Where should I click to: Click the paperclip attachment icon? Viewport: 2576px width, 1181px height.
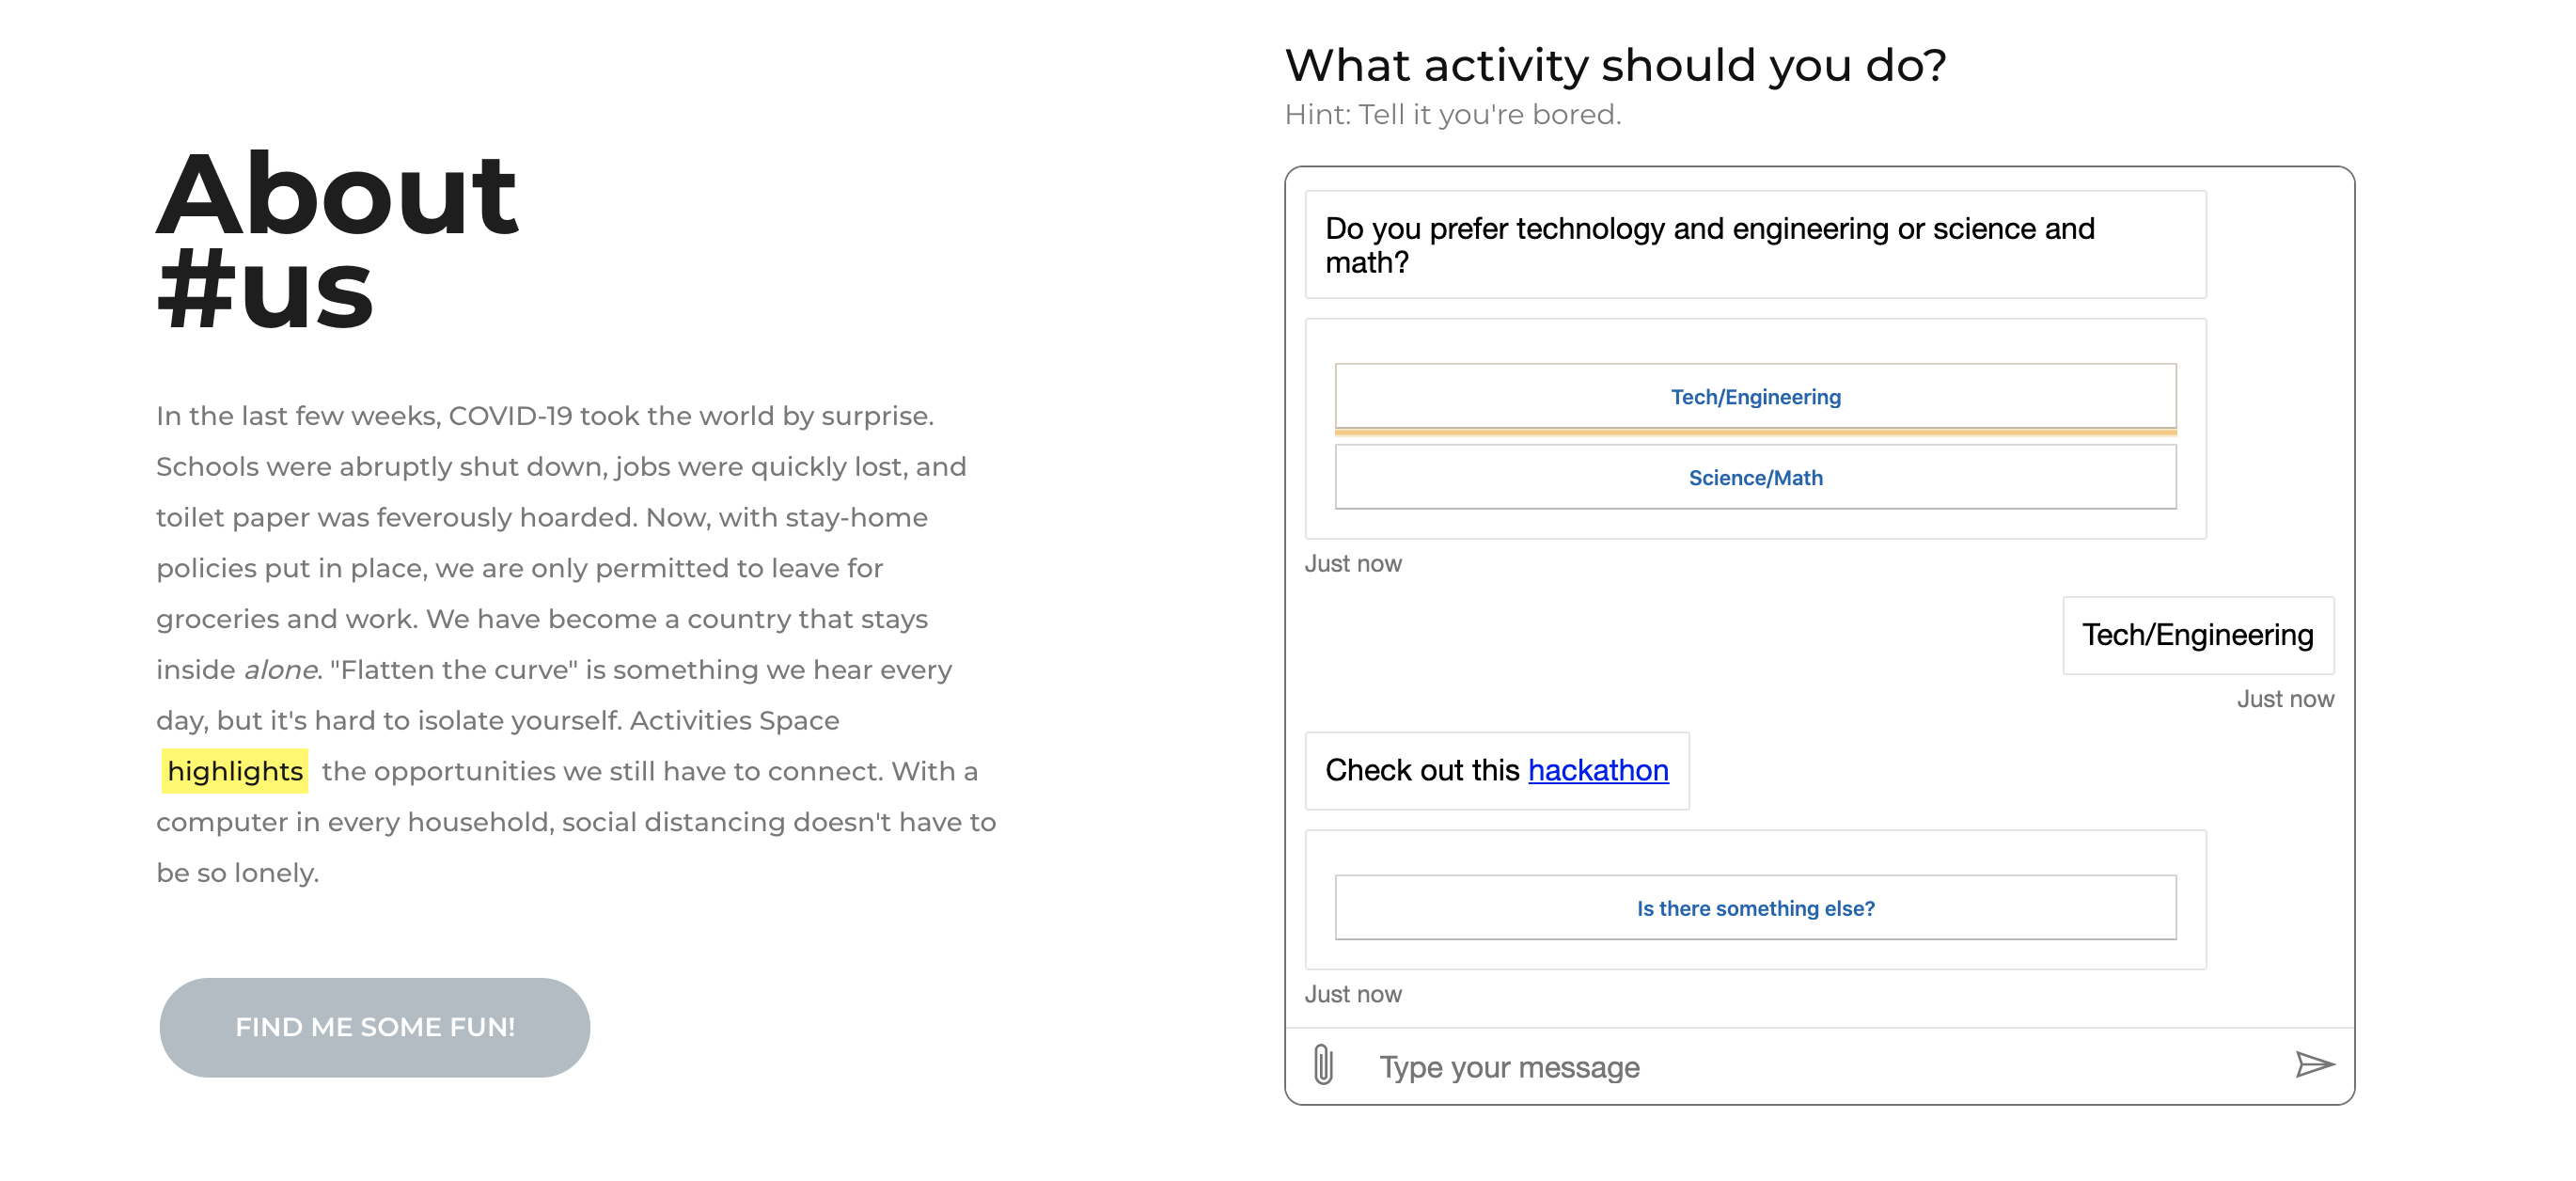point(1322,1065)
